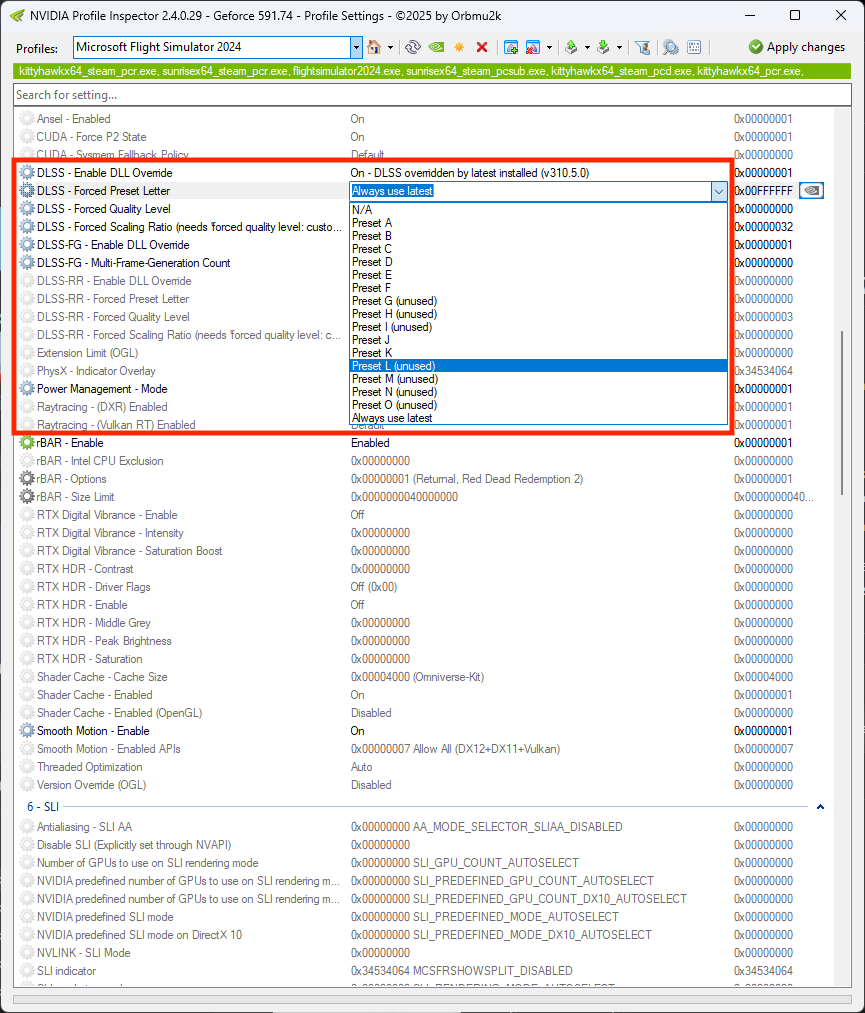865x1013 pixels.
Task: Click the funnel filter icon on the toolbar
Action: pyautogui.click(x=643, y=47)
